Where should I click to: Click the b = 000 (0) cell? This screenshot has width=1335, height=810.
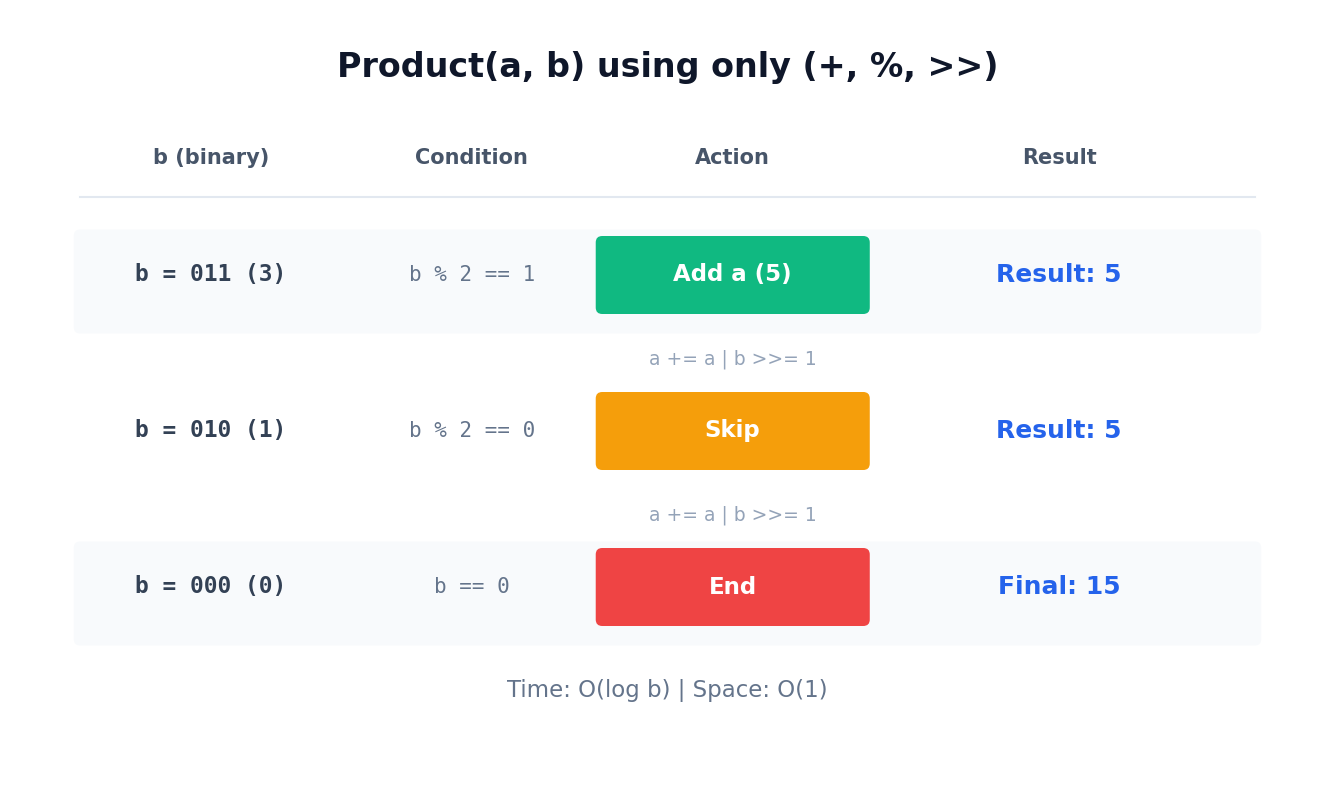210,586
